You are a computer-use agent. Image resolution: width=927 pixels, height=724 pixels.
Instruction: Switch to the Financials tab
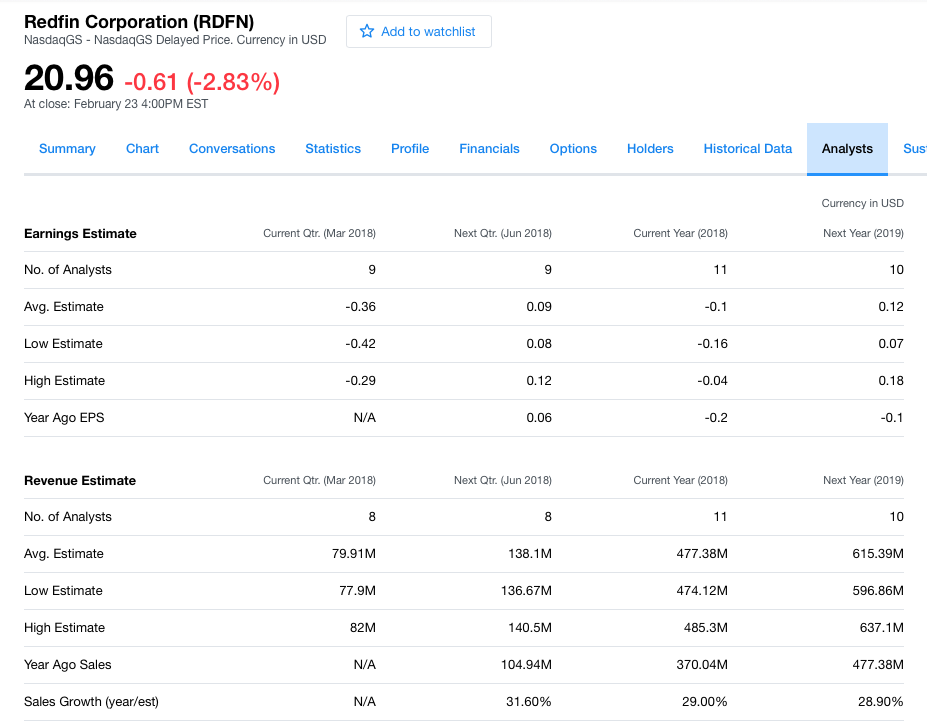(x=490, y=148)
